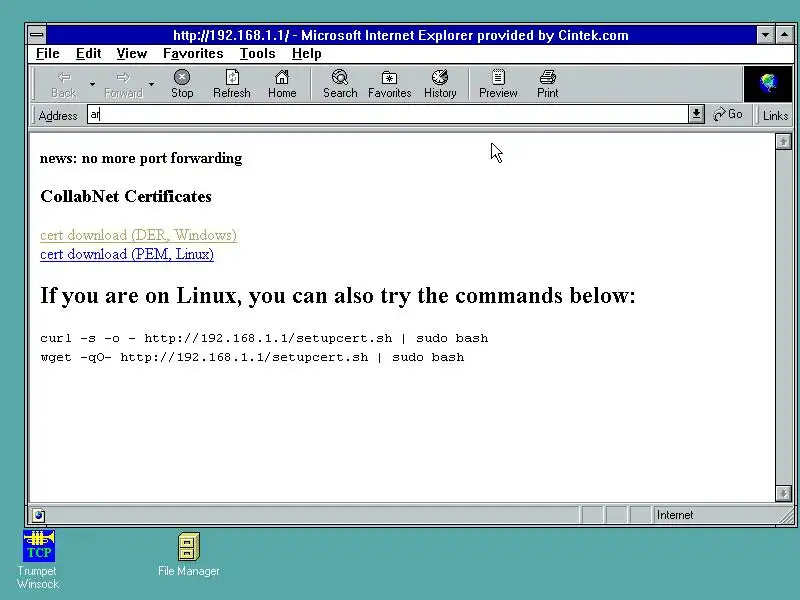
Task: Follow cert download (DER, Windows) link
Action: tap(138, 235)
